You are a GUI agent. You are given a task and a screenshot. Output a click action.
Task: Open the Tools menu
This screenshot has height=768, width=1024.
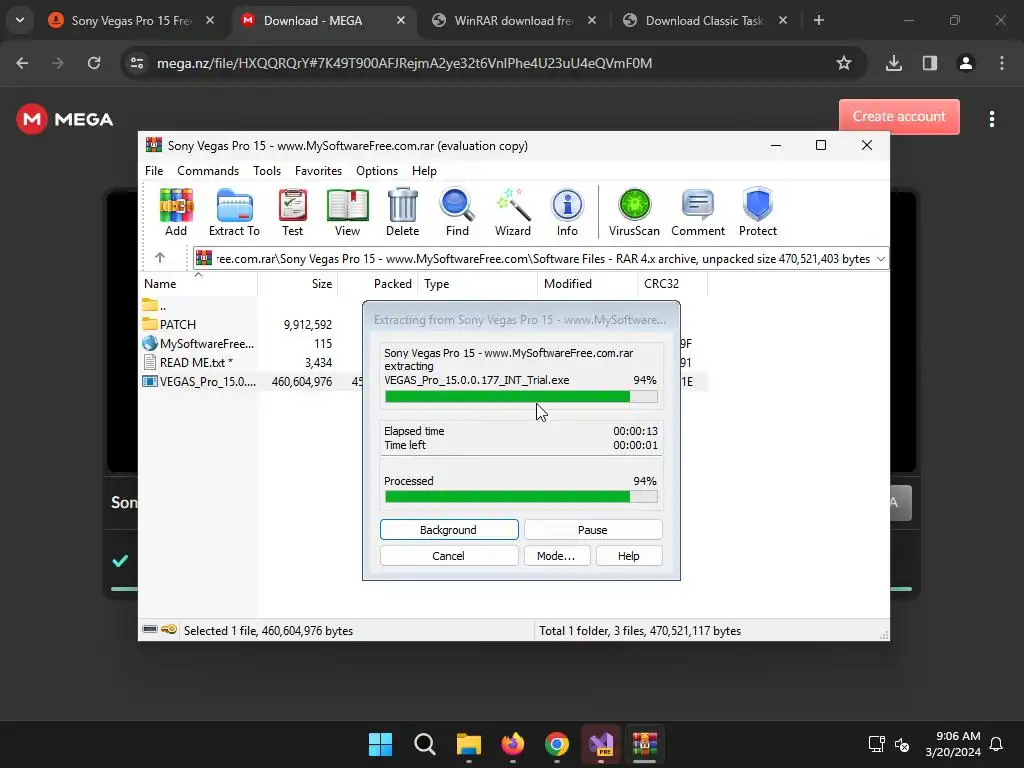[267, 170]
